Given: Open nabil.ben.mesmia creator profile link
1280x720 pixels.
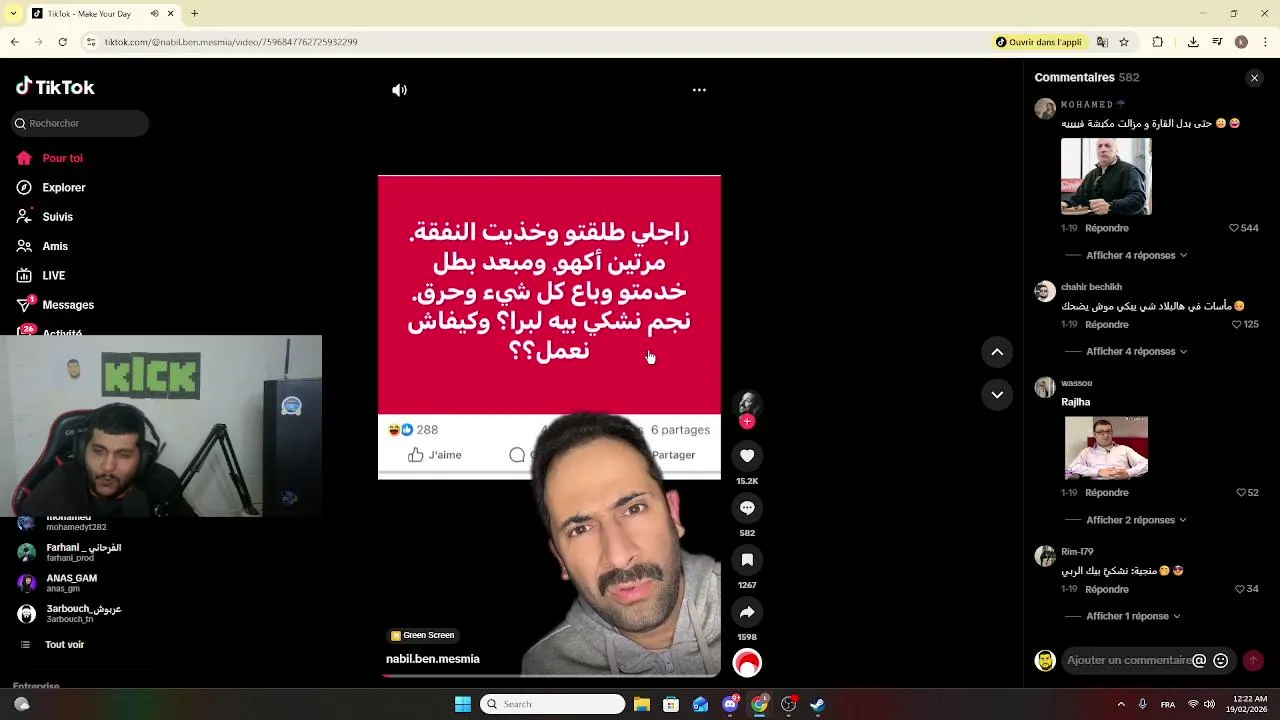Looking at the screenshot, I should (433, 659).
